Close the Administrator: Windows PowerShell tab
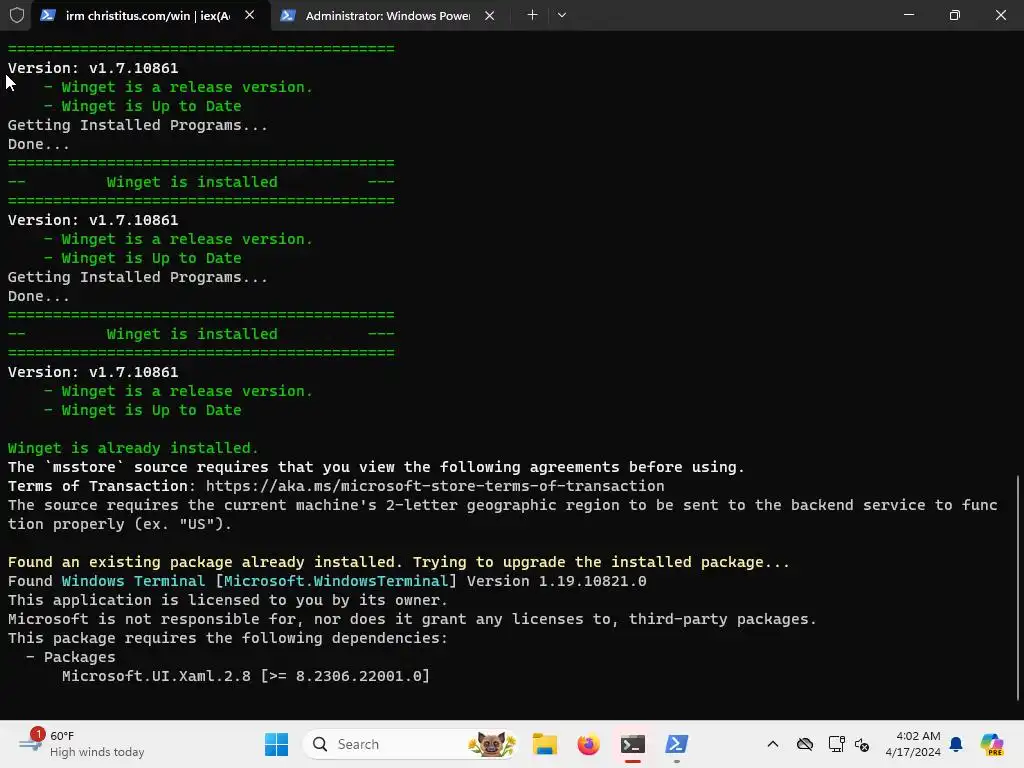The width and height of the screenshot is (1024, 768). pyautogui.click(x=489, y=16)
